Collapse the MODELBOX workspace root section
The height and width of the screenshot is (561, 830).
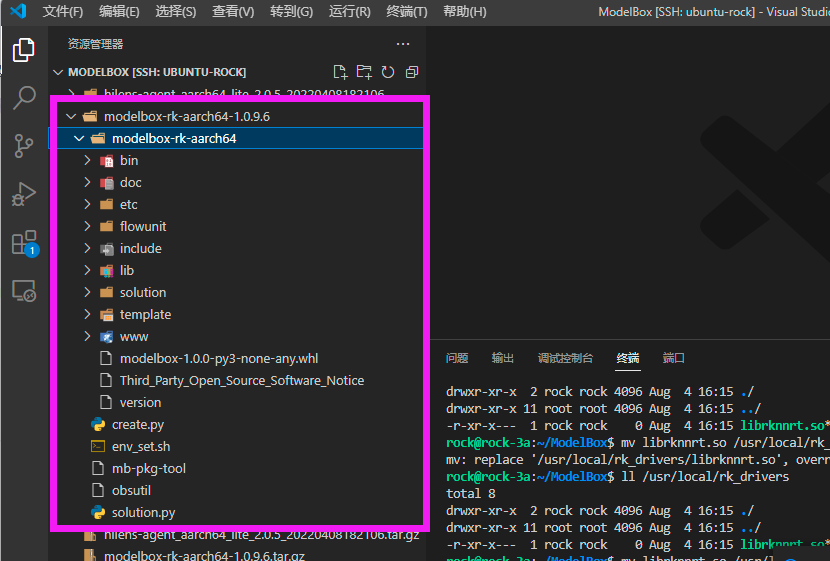pos(58,72)
